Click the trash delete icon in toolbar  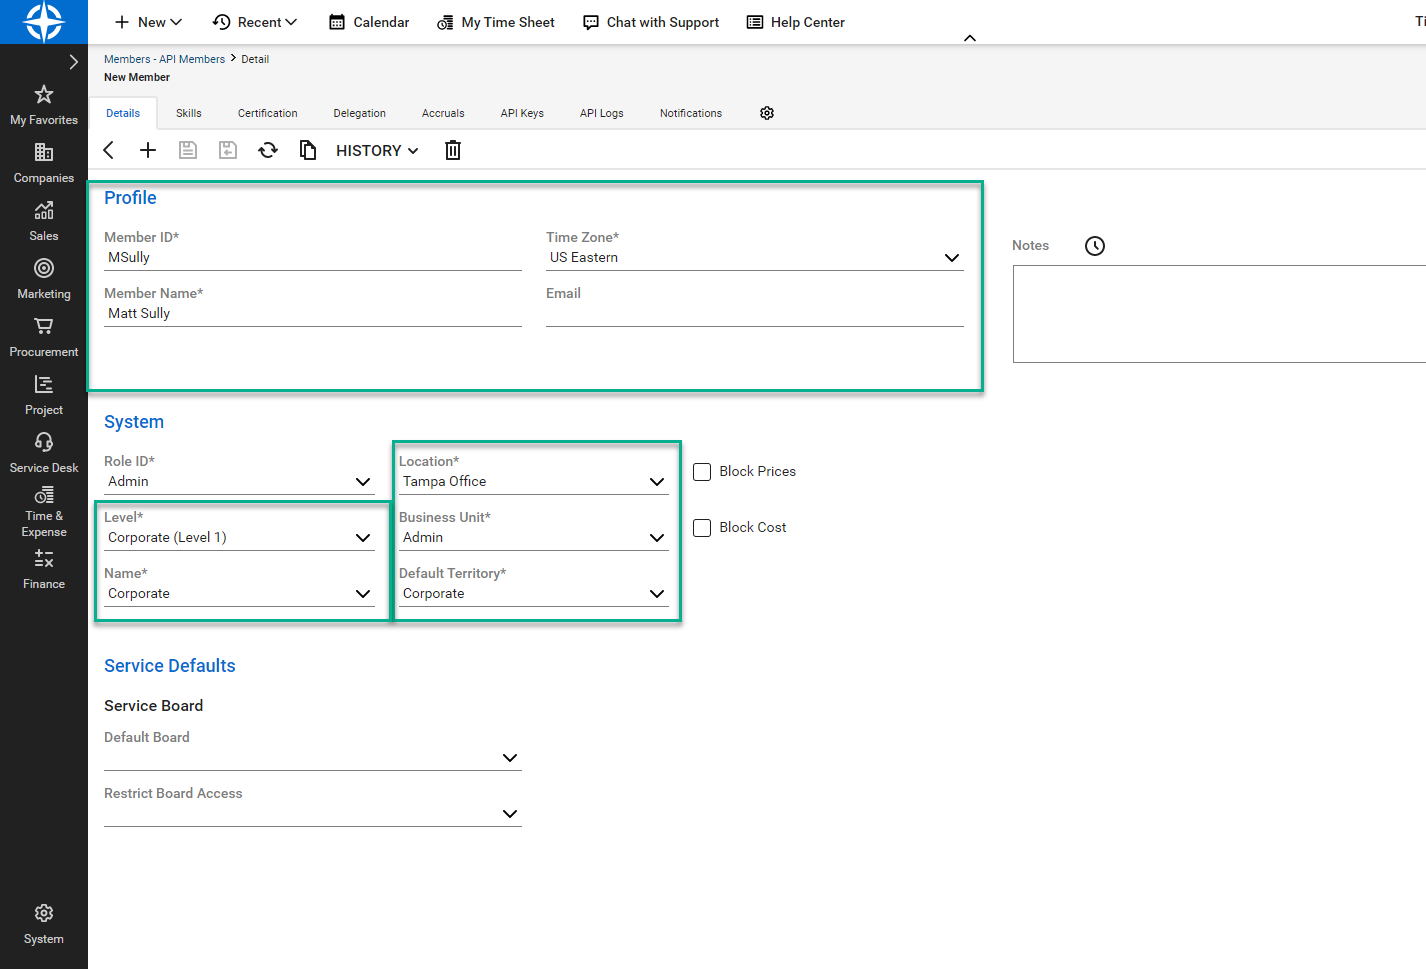pyautogui.click(x=453, y=150)
